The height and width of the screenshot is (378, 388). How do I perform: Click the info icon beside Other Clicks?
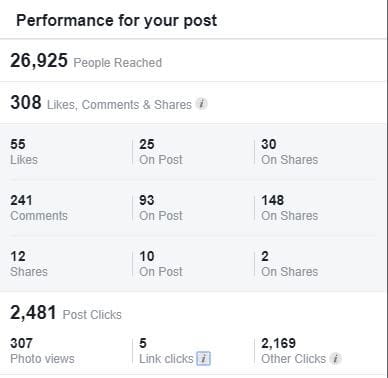coord(335,359)
